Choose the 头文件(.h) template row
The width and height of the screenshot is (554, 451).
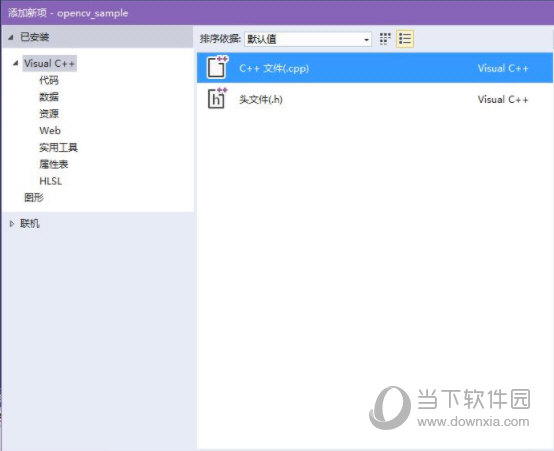pyautogui.click(x=375, y=99)
